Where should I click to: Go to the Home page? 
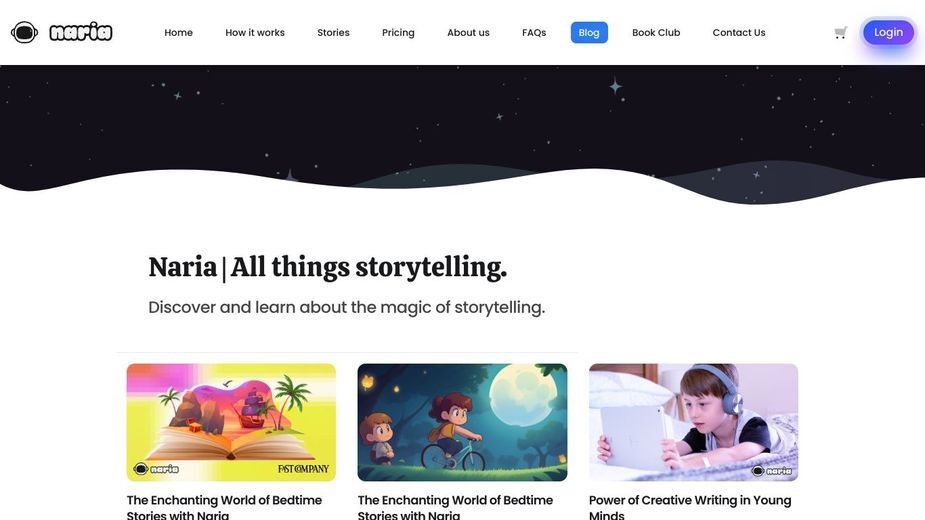[179, 32]
